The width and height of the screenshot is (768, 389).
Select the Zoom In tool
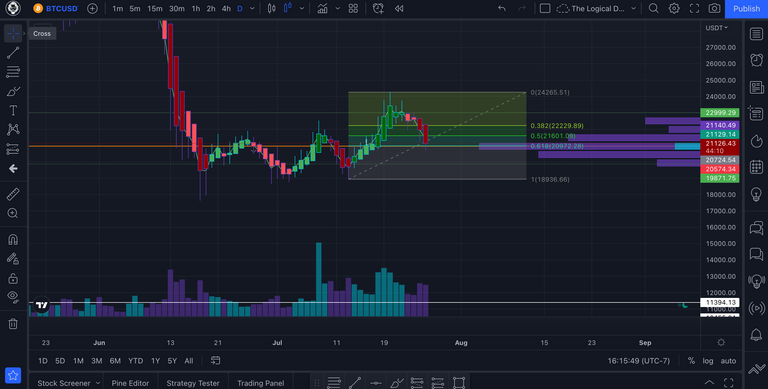pos(13,214)
